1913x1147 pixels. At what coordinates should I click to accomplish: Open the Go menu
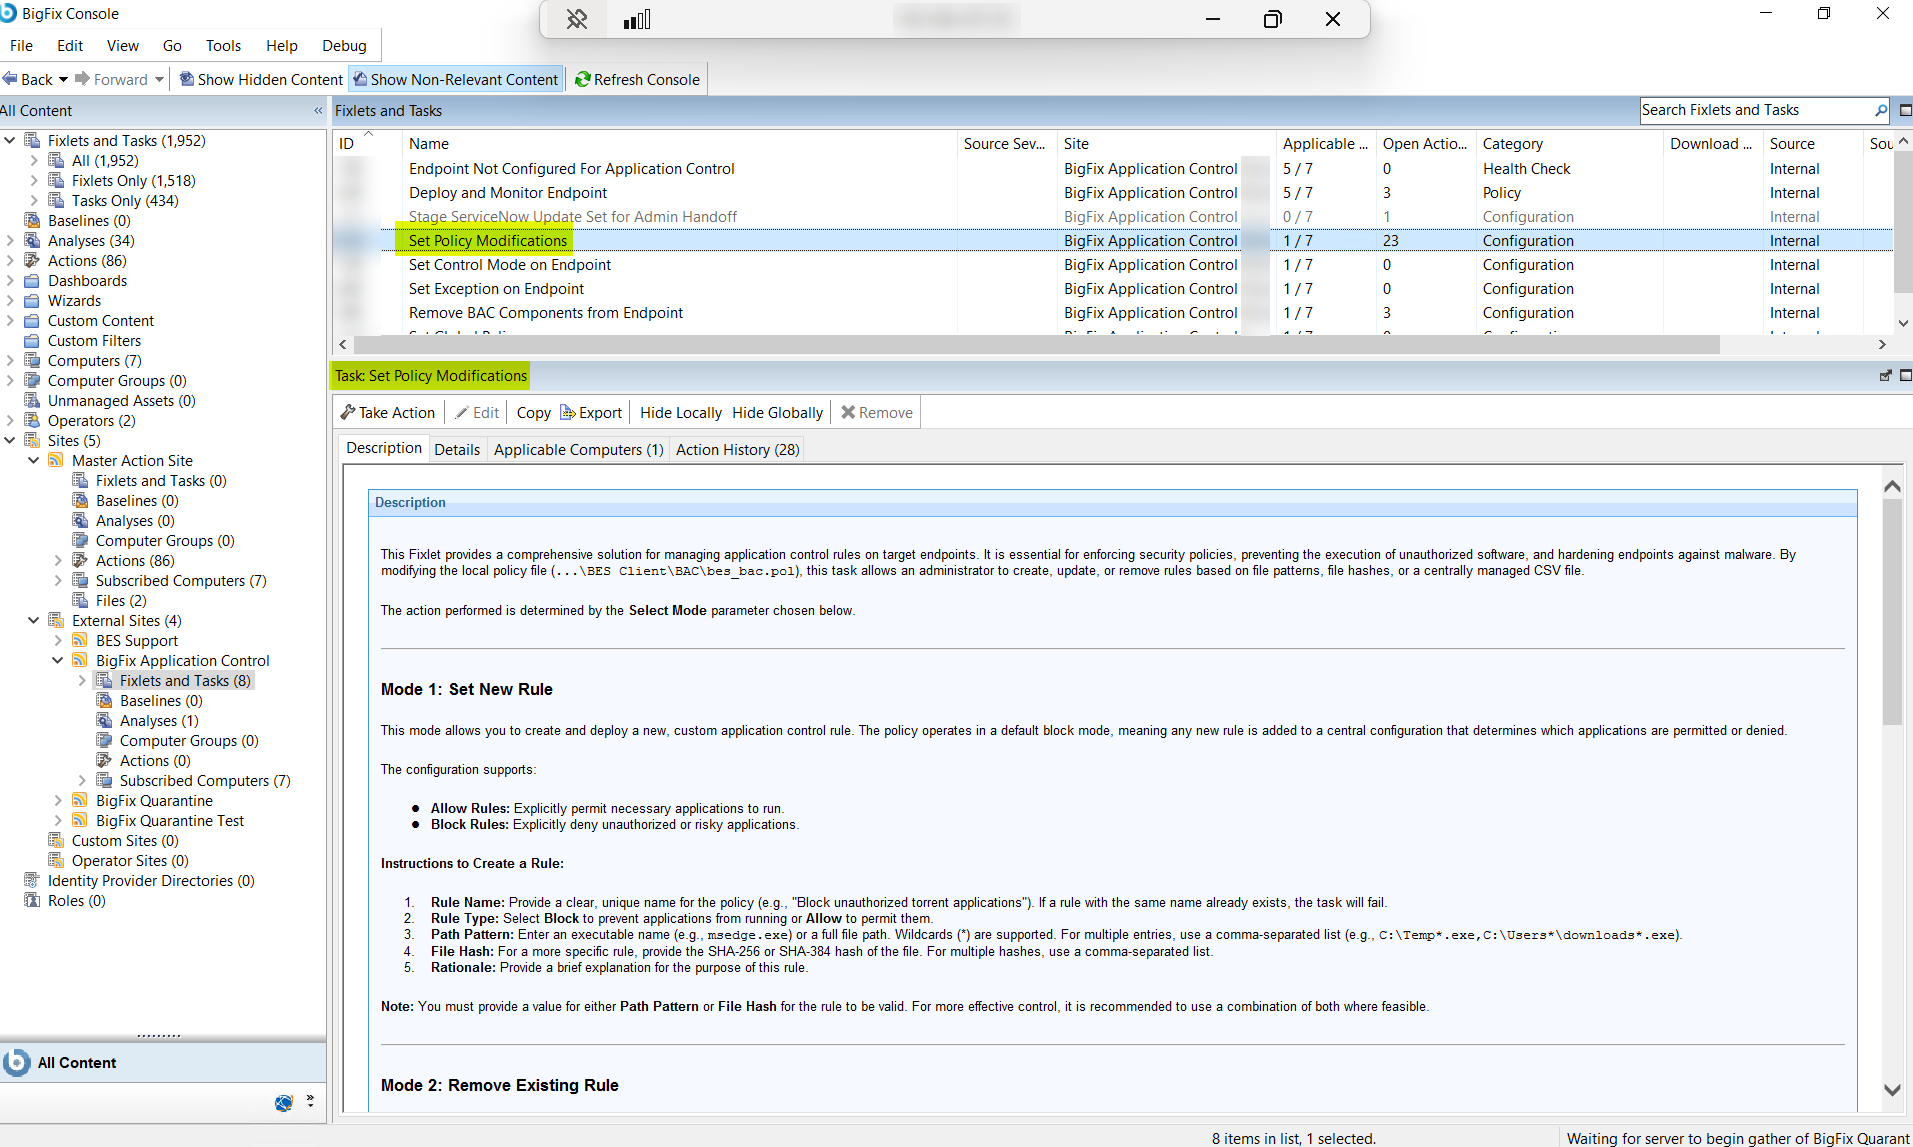172,45
